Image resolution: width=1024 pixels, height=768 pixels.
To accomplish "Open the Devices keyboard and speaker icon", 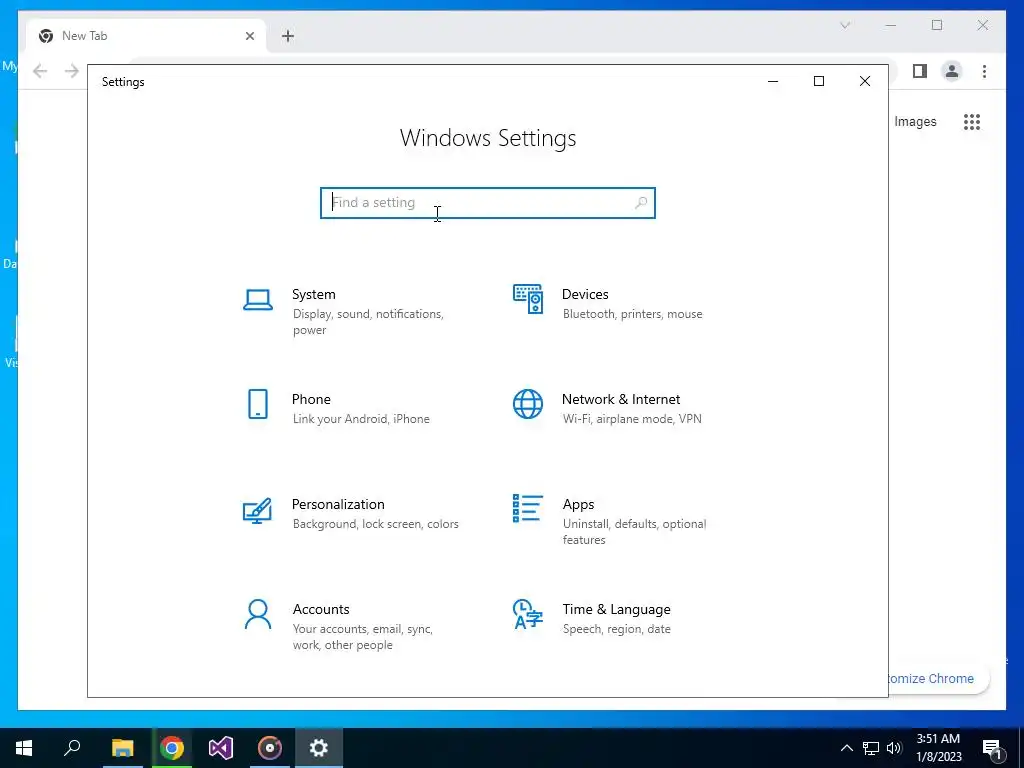I will (528, 299).
